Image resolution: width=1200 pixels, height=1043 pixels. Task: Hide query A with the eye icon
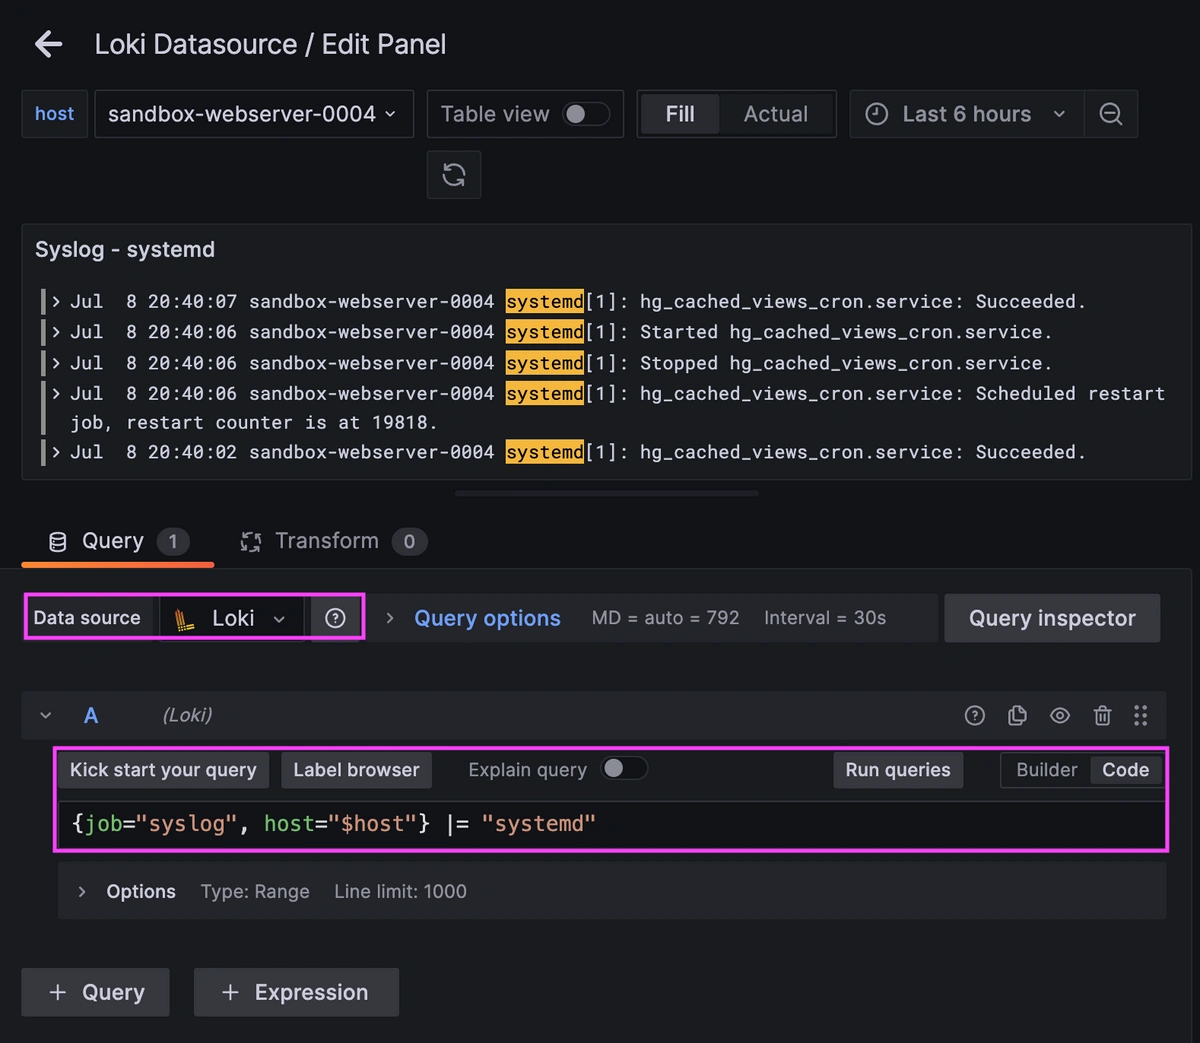1060,715
